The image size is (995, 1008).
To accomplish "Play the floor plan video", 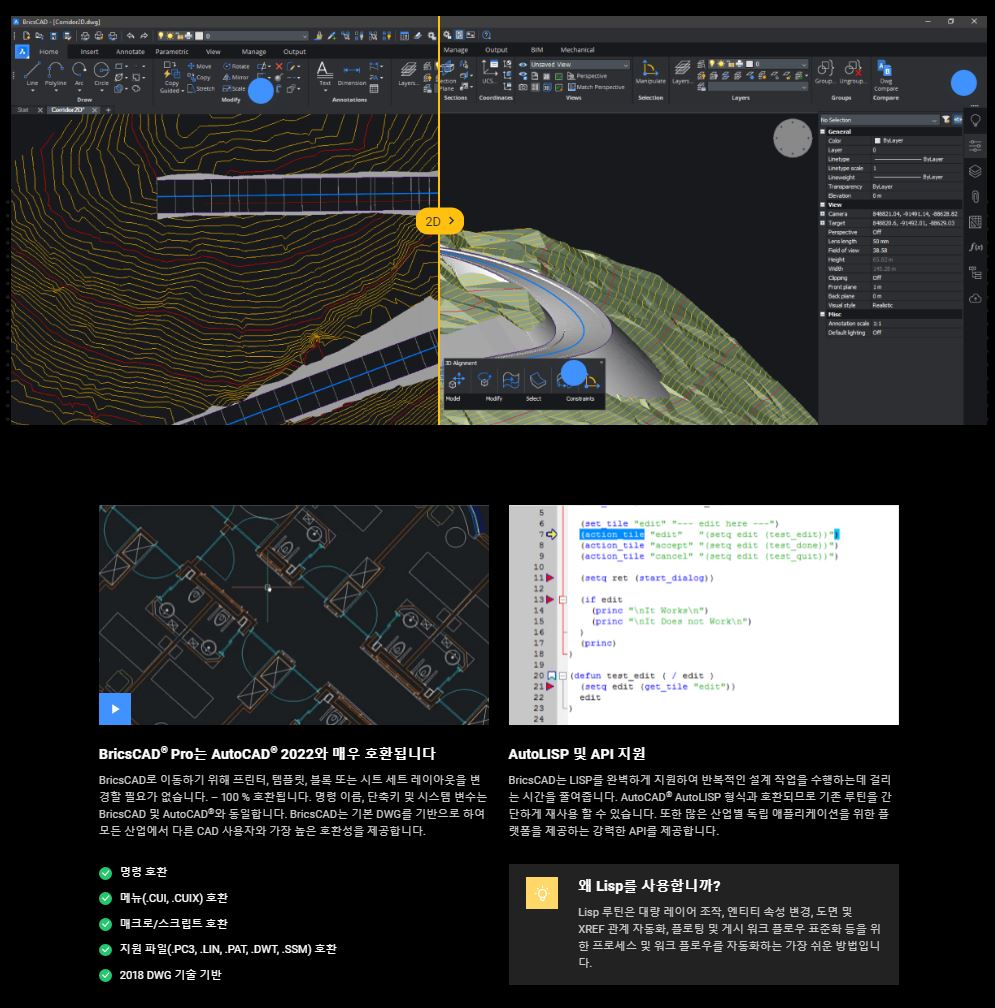I will tap(115, 708).
